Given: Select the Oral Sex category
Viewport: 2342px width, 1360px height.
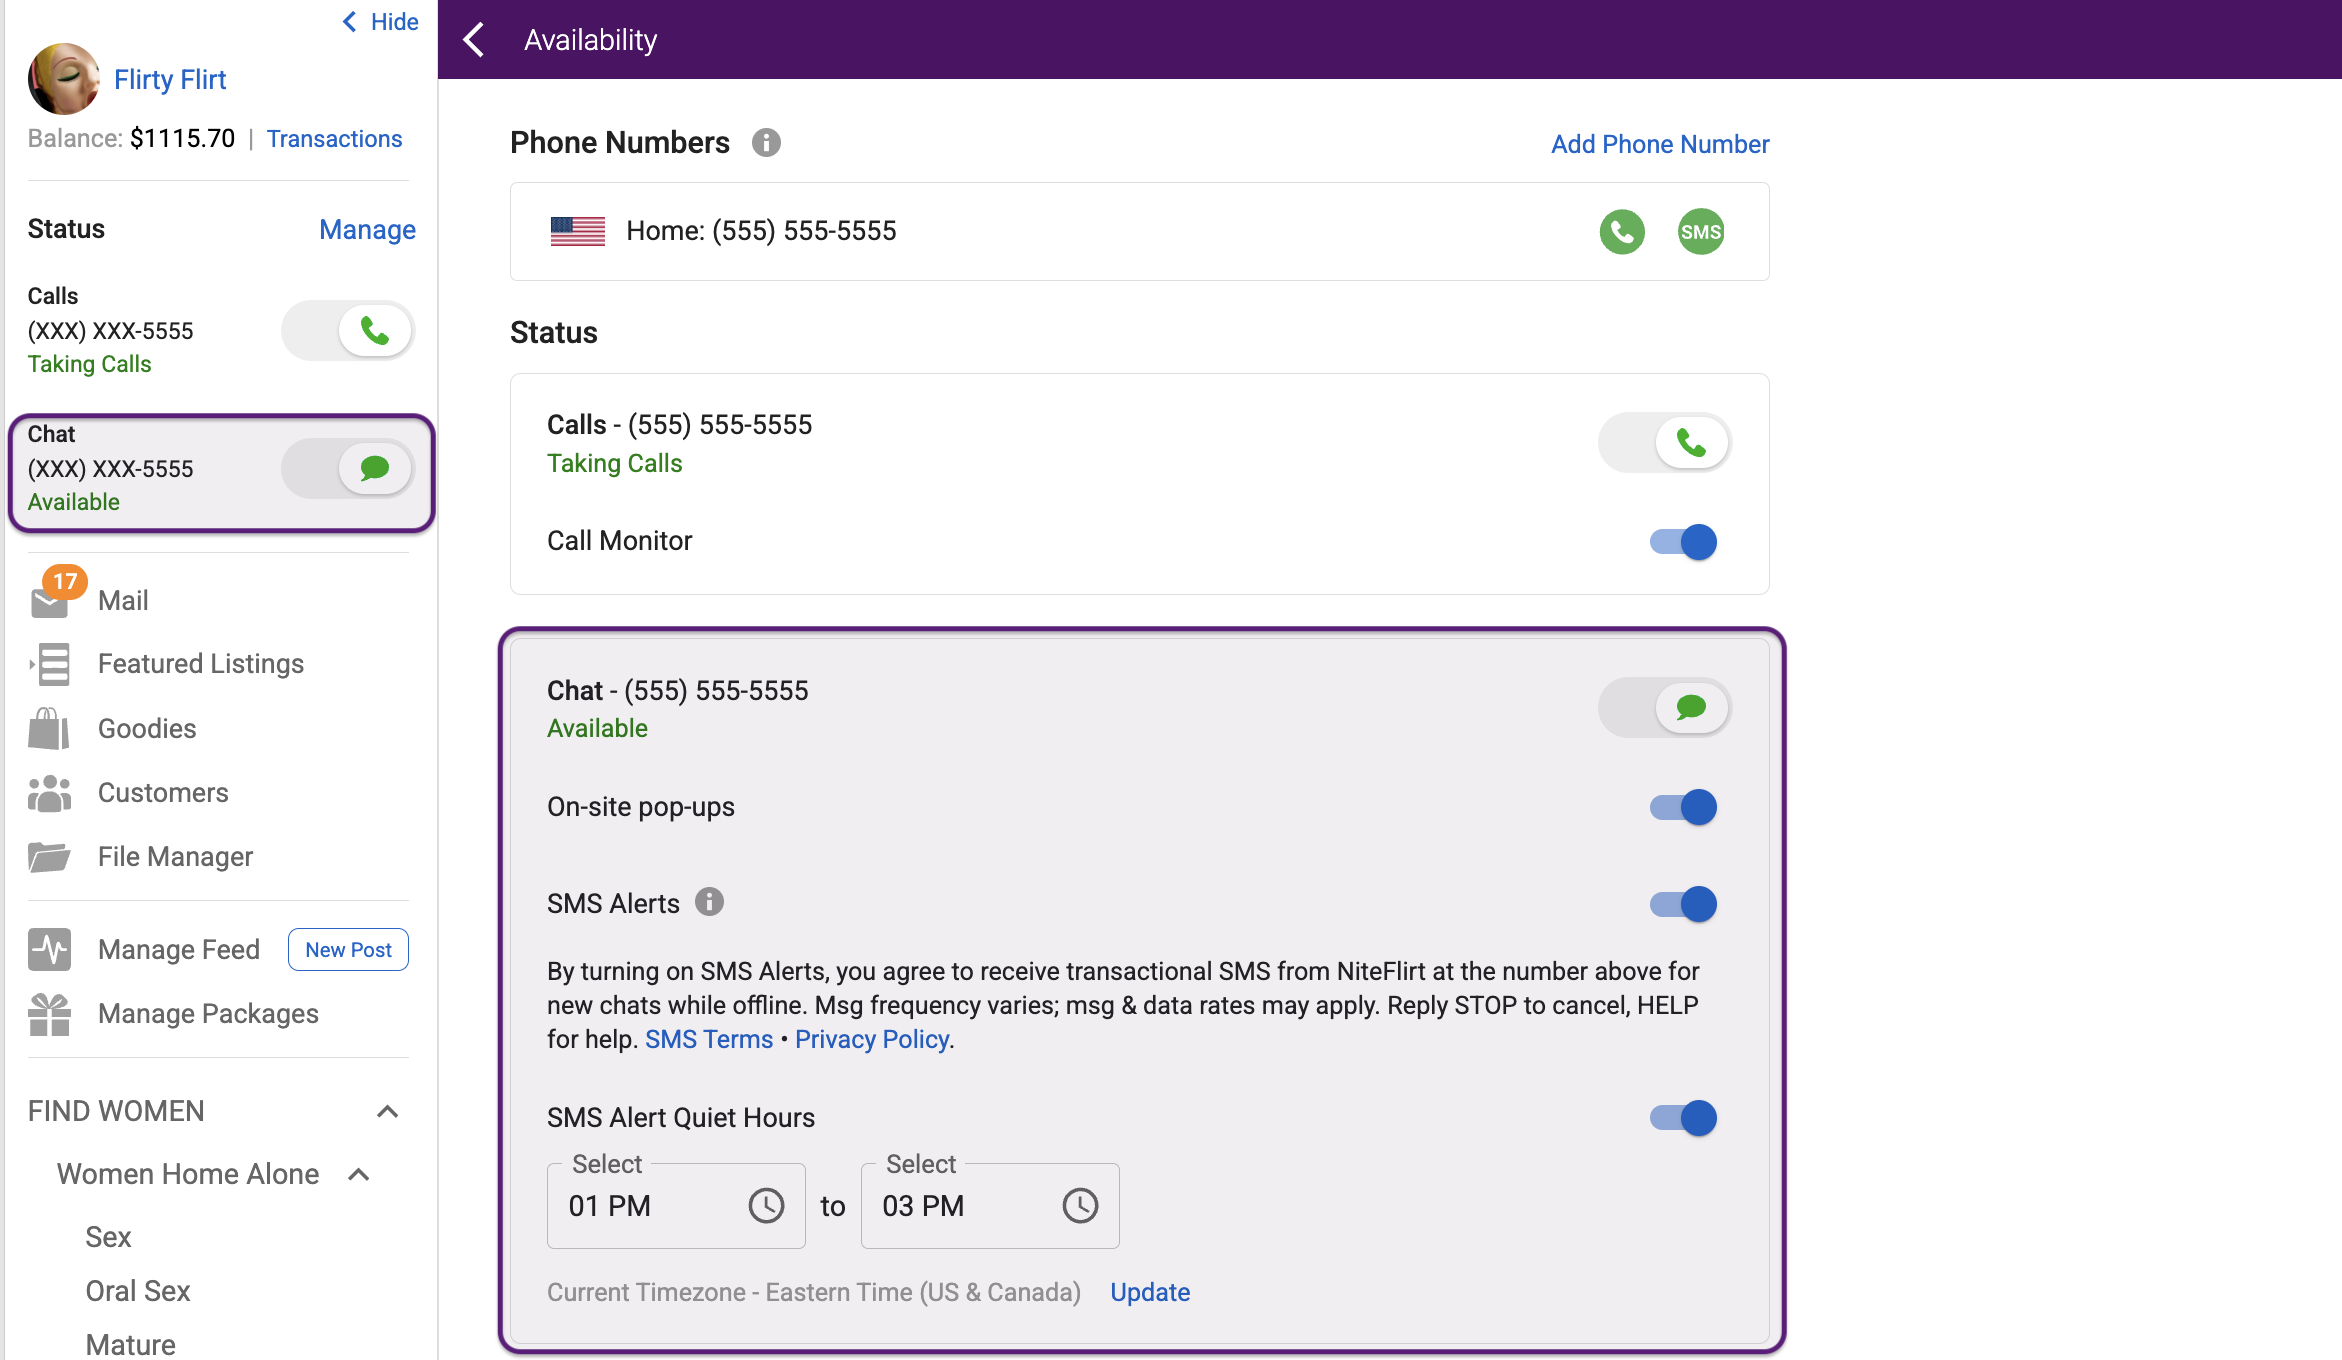Looking at the screenshot, I should tap(138, 1291).
